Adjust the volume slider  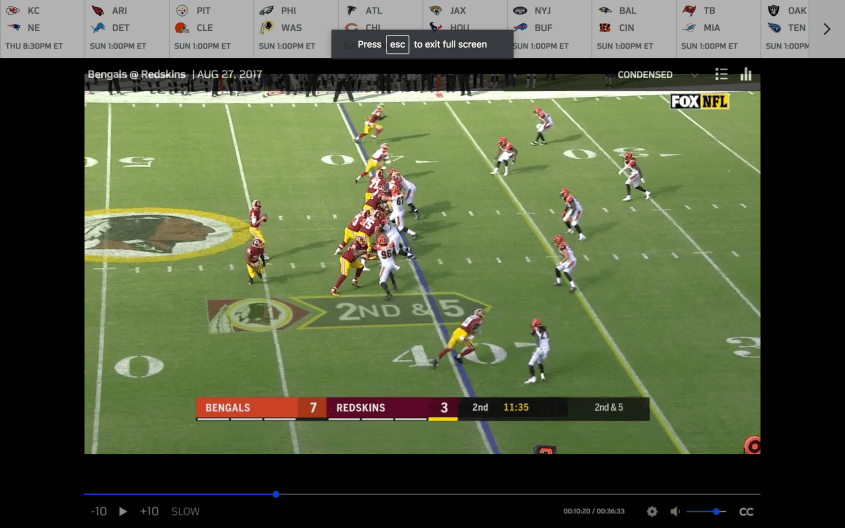717,511
